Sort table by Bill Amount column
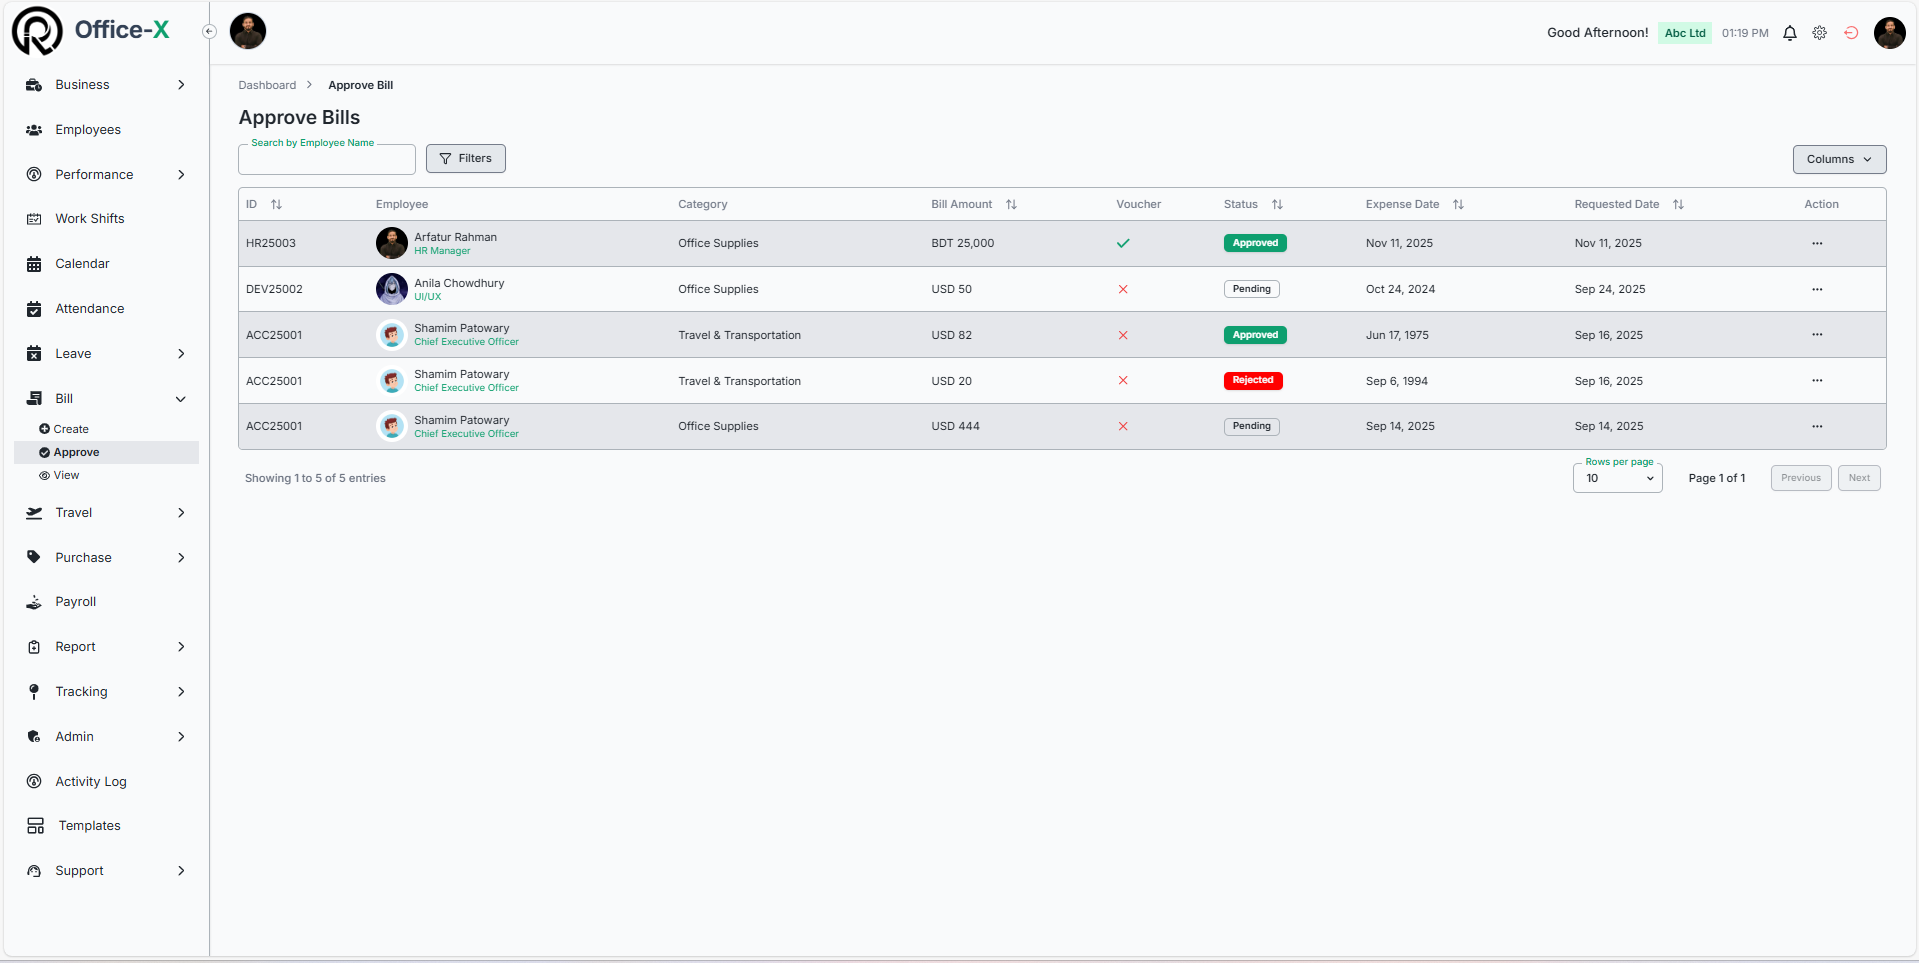The height and width of the screenshot is (963, 1919). coord(1011,204)
